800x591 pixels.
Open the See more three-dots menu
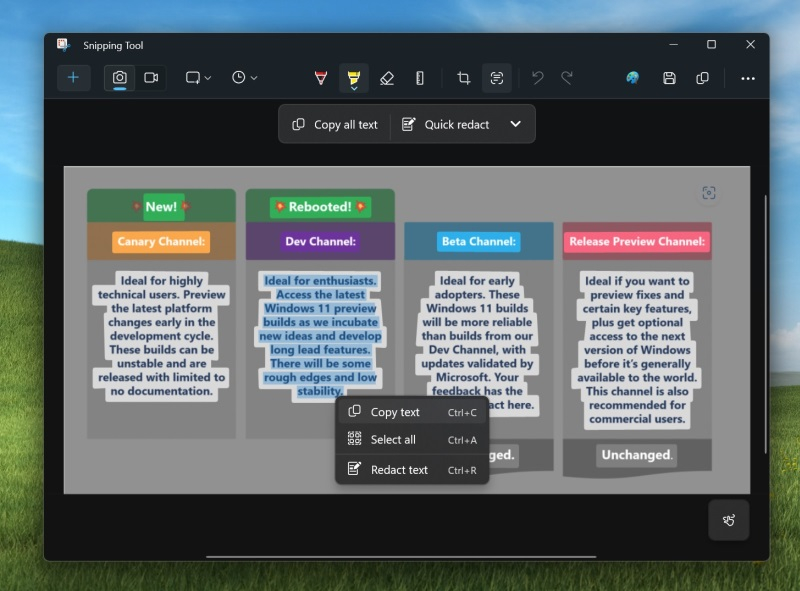[x=748, y=78]
